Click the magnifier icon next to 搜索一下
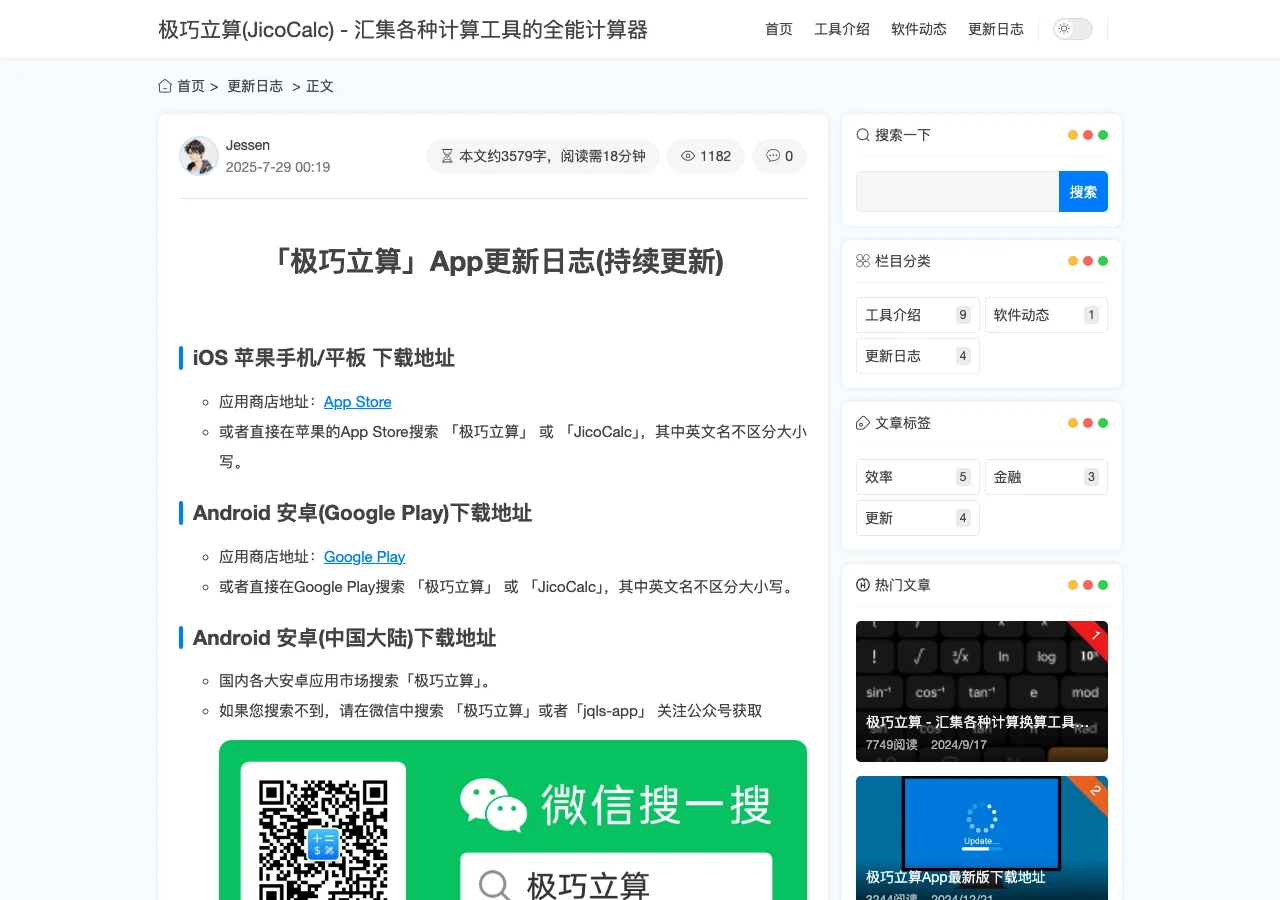The image size is (1280, 900). click(x=863, y=135)
